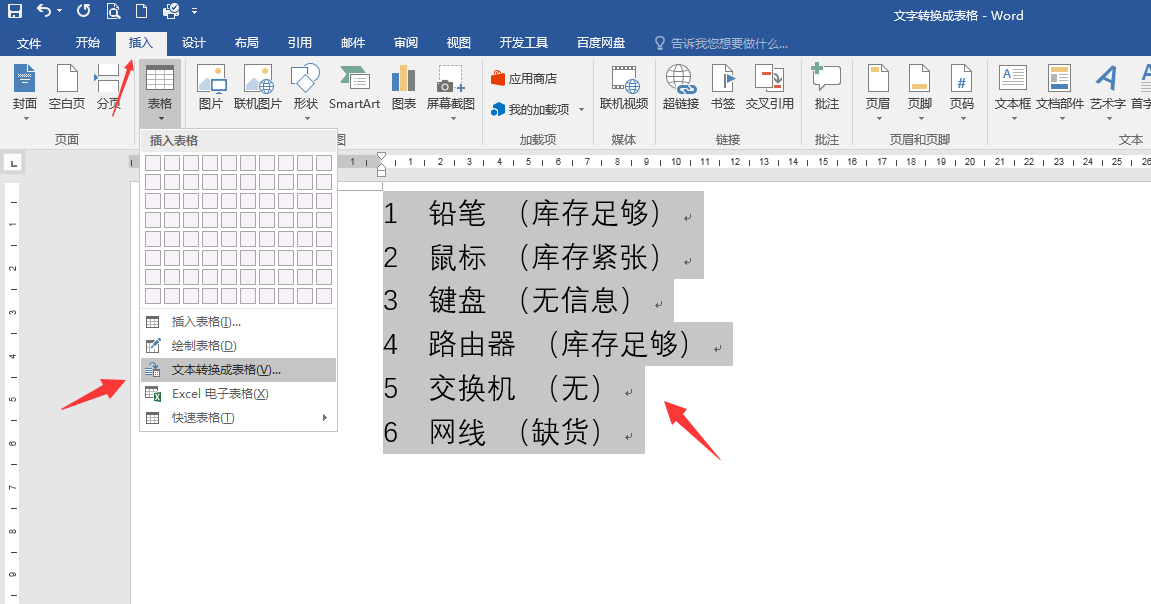This screenshot has height=604, width=1151.
Task: Click the first line indent marker on ruler
Action: tap(381, 156)
